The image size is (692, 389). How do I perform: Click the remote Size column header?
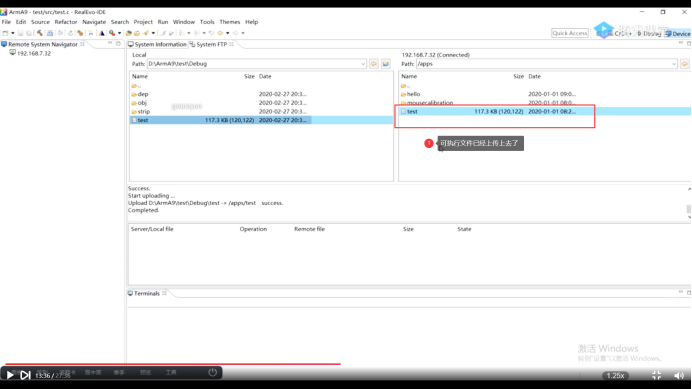tap(519, 76)
